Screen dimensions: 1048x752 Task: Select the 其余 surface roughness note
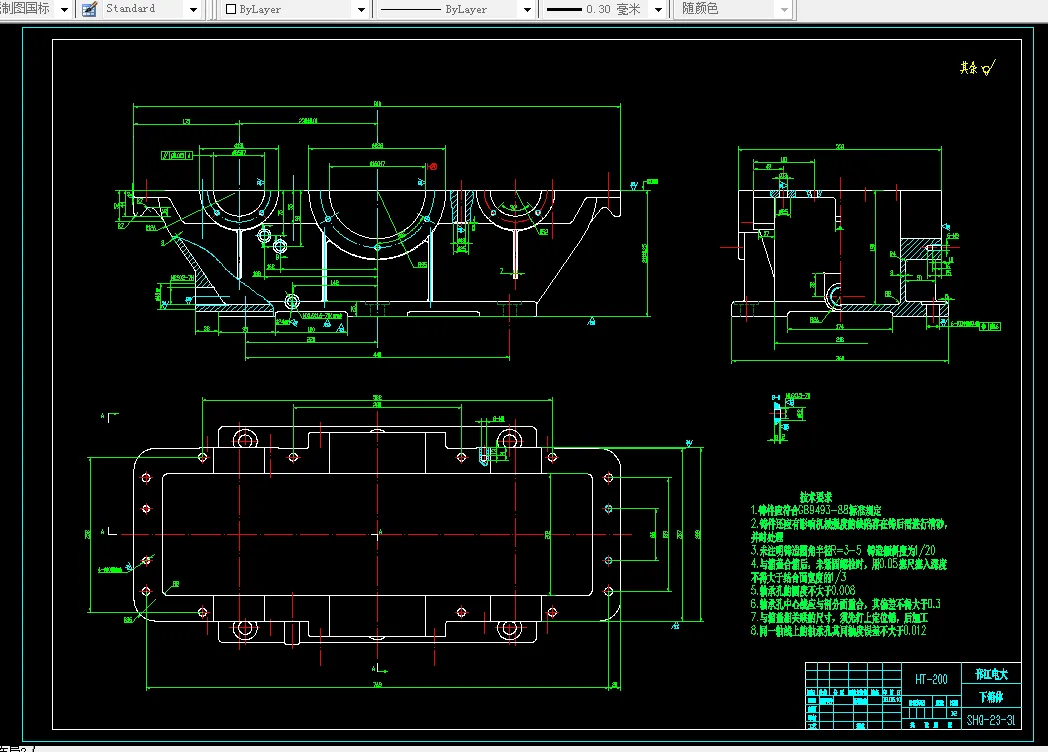[977, 67]
